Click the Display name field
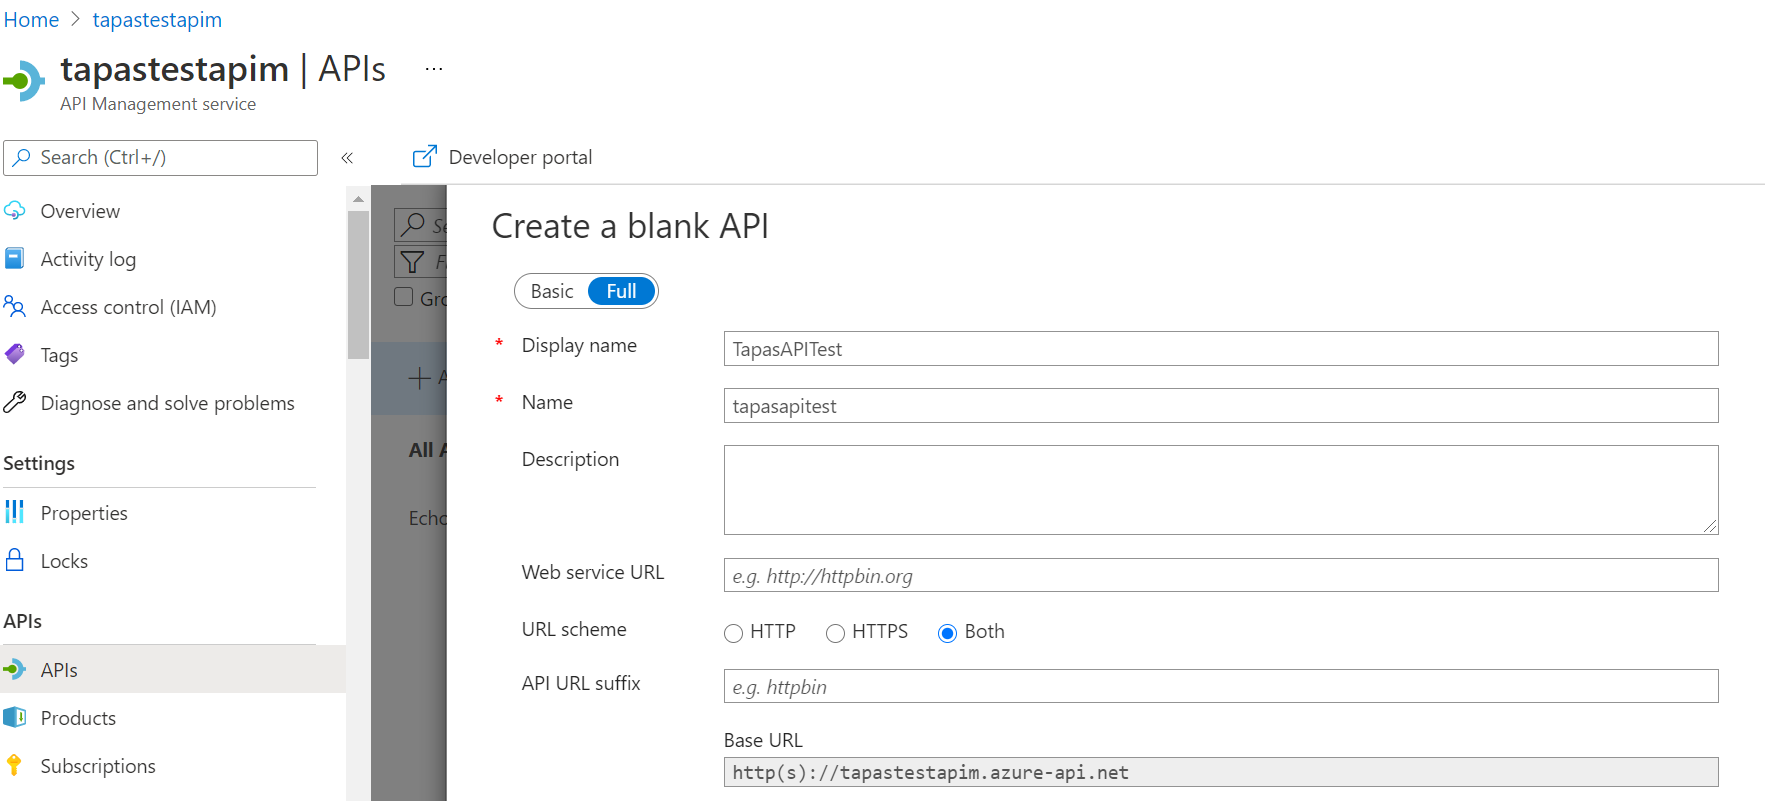This screenshot has height=801, width=1765. click(x=1221, y=349)
